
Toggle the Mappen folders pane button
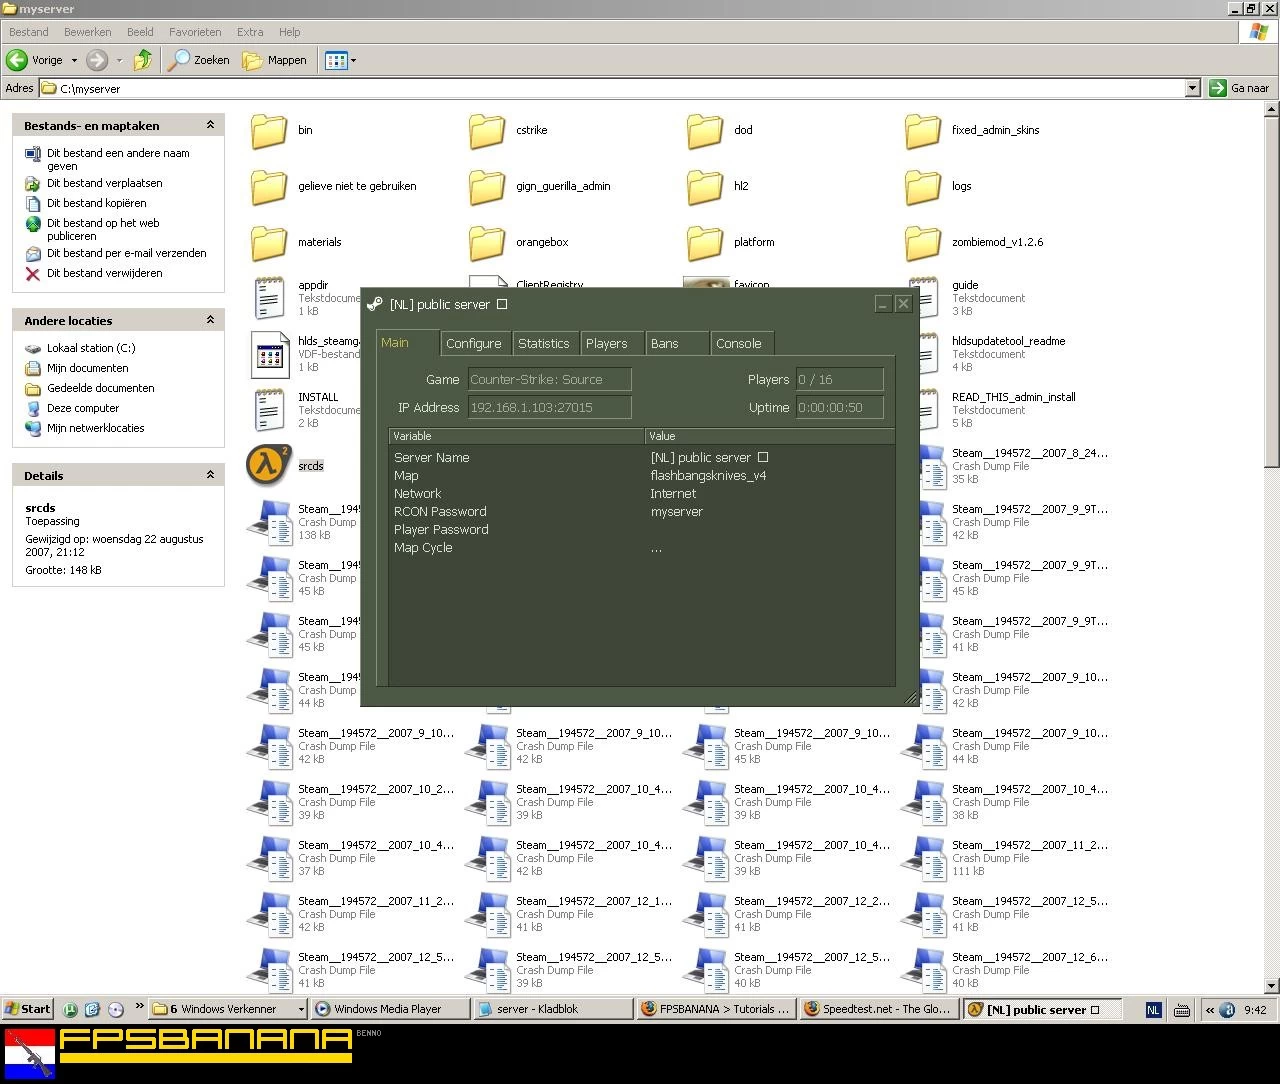pos(275,60)
